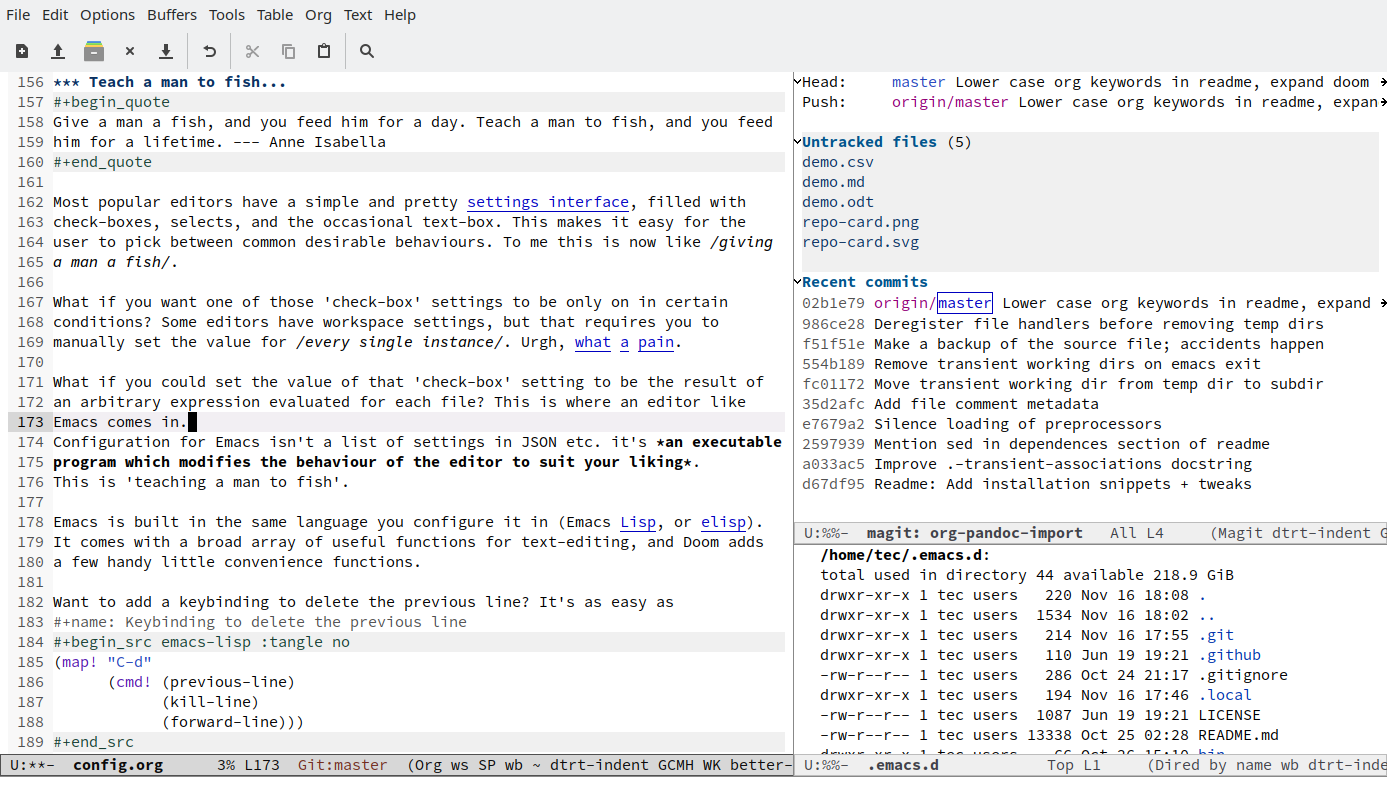Open Dired with the folder toolbar icon
The height and width of the screenshot is (797, 1387).
tap(94, 50)
